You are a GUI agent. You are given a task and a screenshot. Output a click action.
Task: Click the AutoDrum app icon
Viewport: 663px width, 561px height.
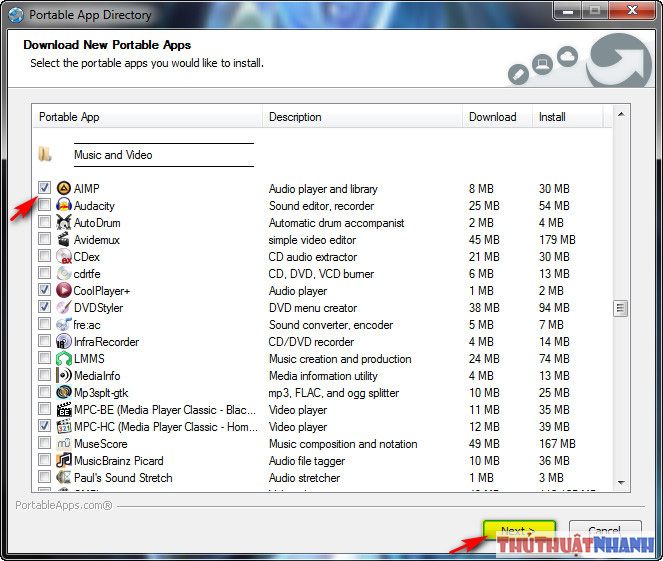tap(63, 222)
